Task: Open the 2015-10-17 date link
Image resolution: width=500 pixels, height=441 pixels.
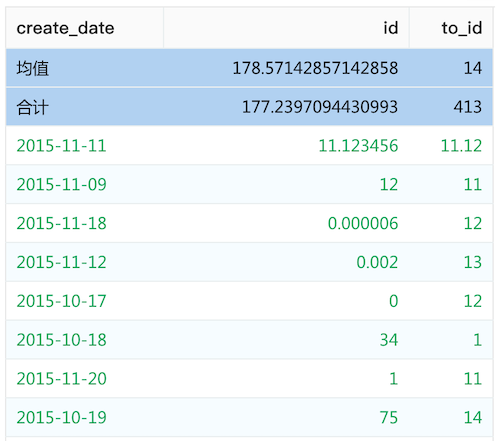Action: pos(62,301)
